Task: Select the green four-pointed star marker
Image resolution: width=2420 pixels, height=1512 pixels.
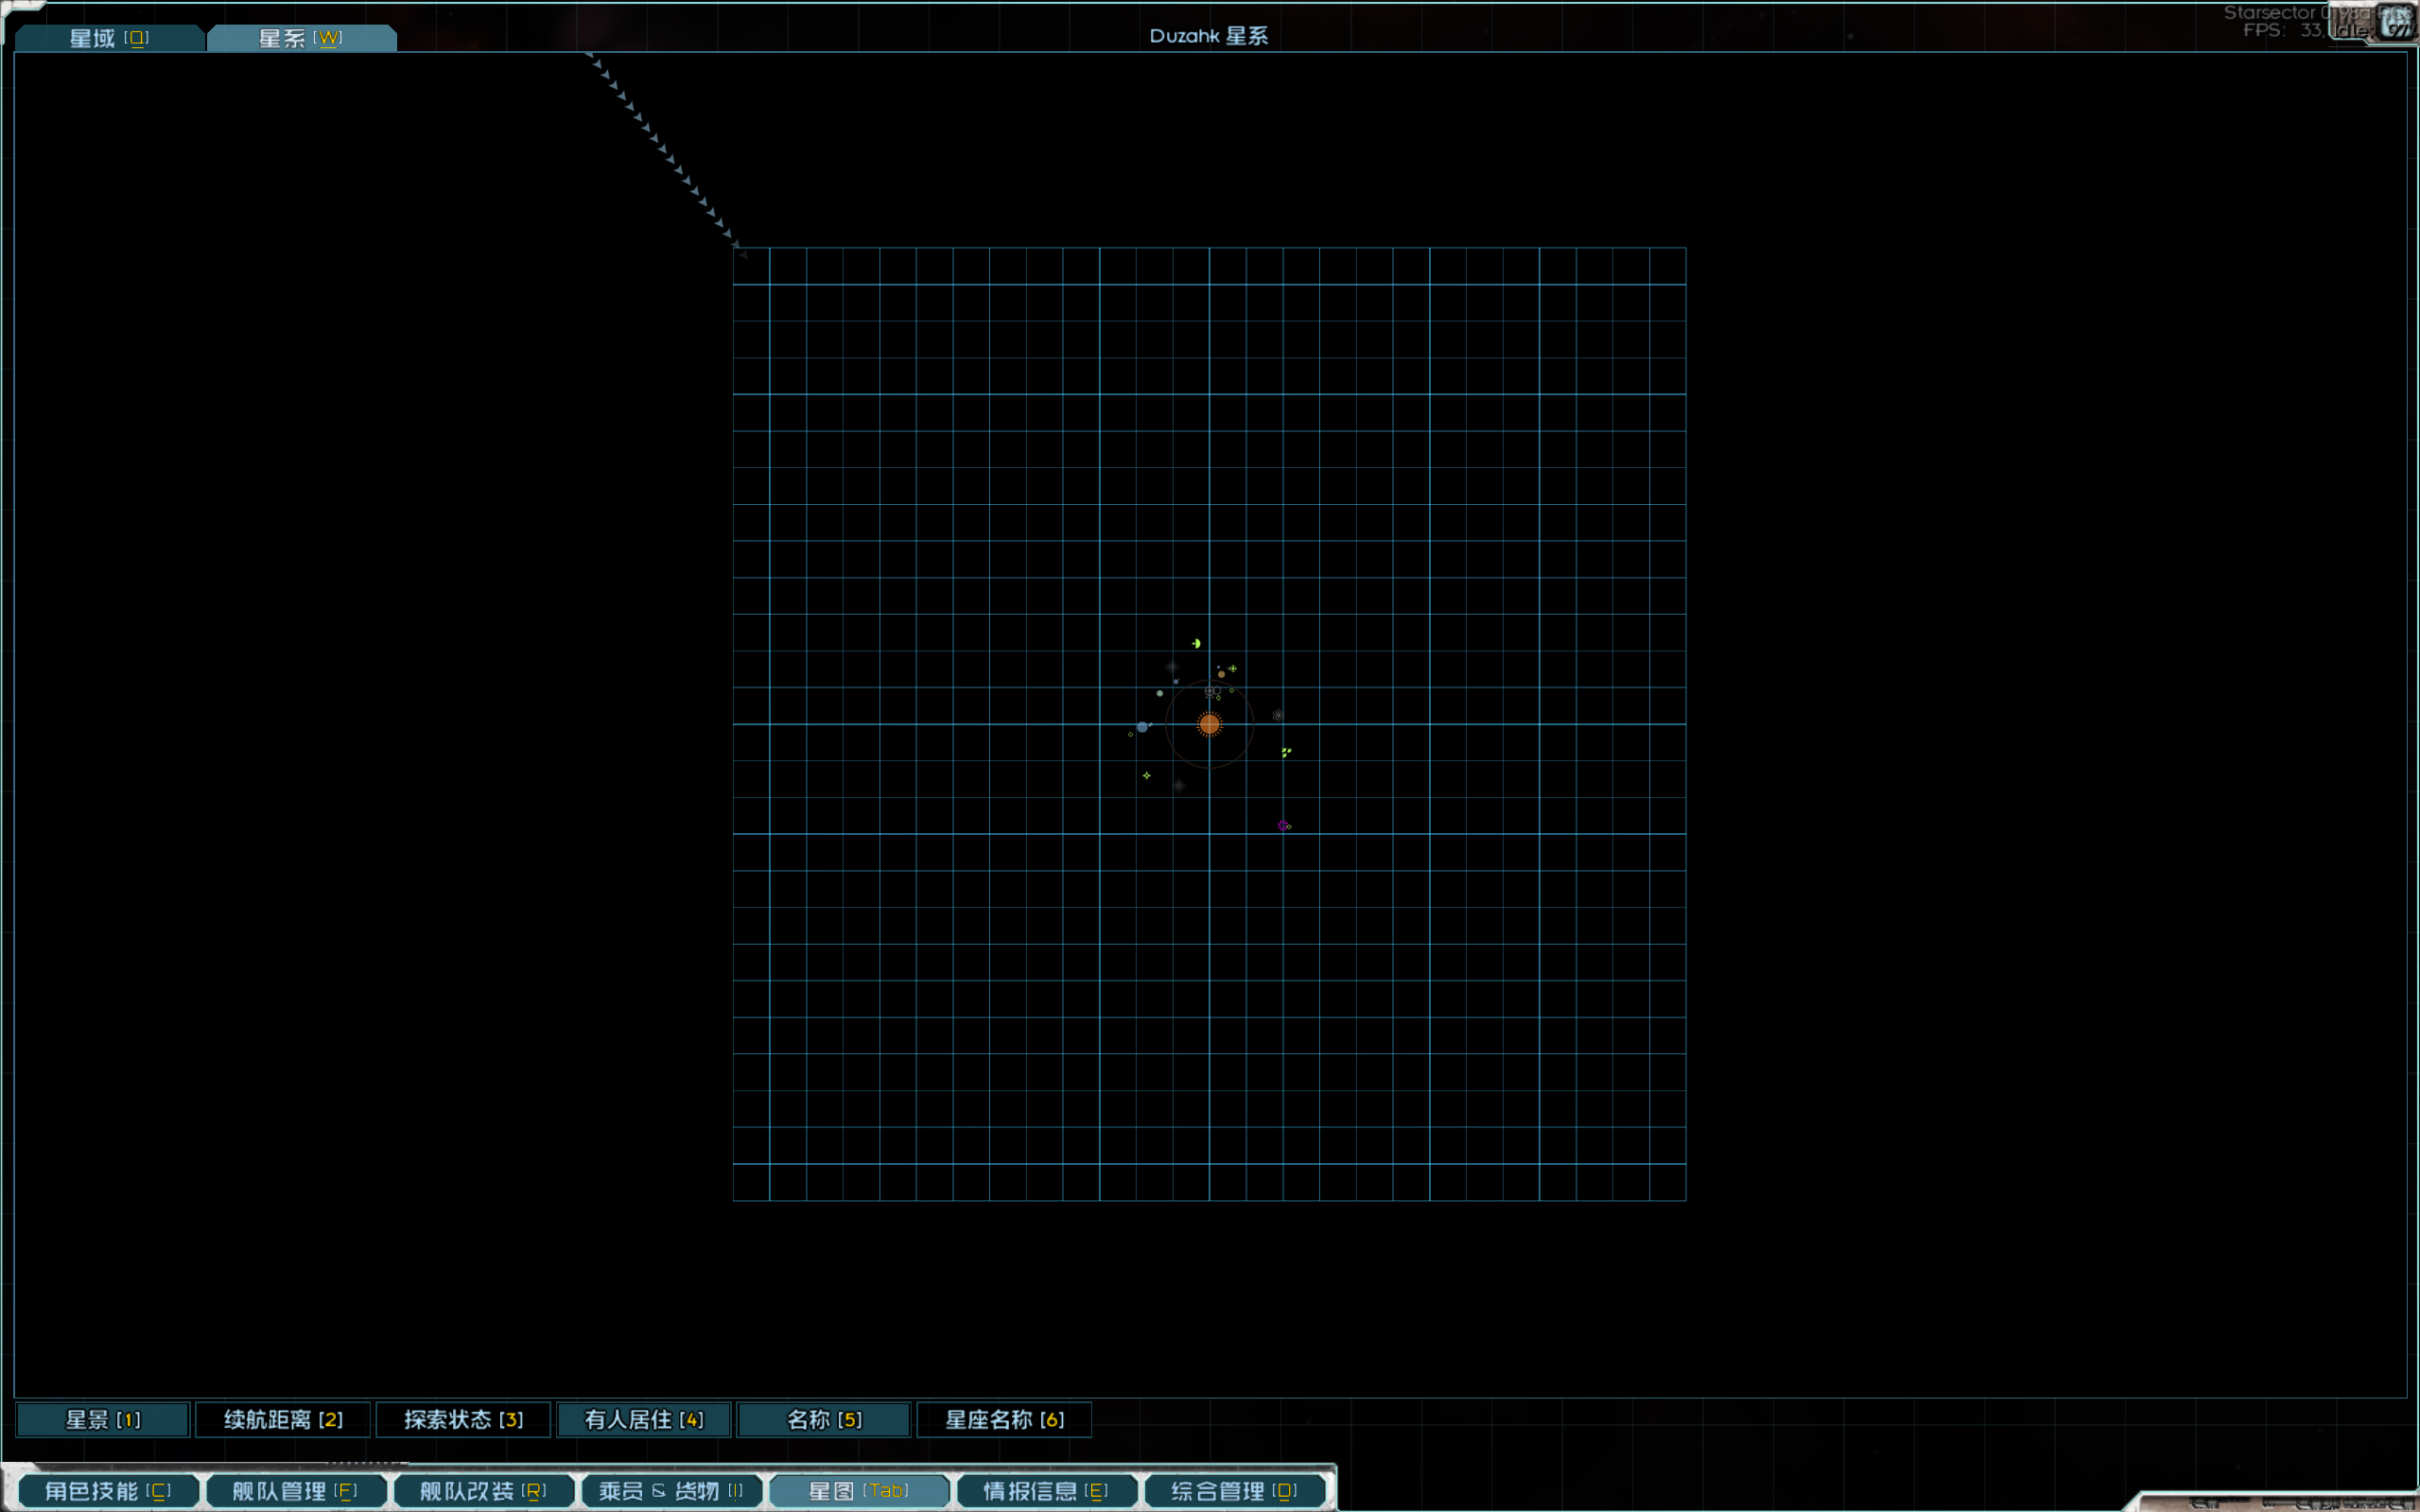Action: (x=1146, y=775)
